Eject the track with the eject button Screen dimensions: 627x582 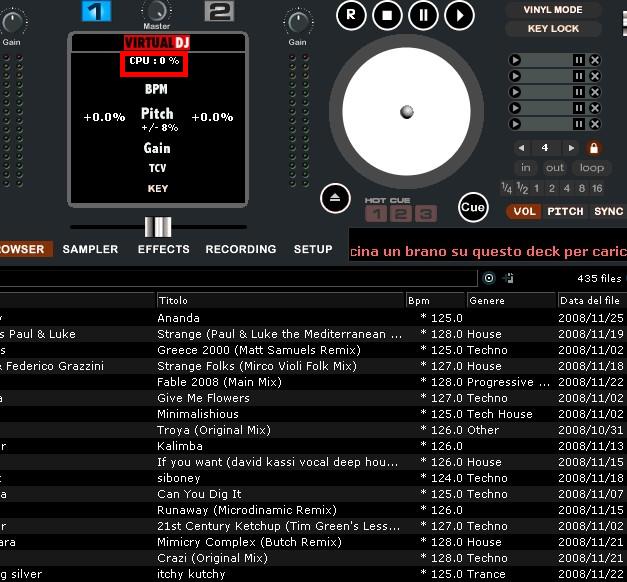(x=336, y=199)
